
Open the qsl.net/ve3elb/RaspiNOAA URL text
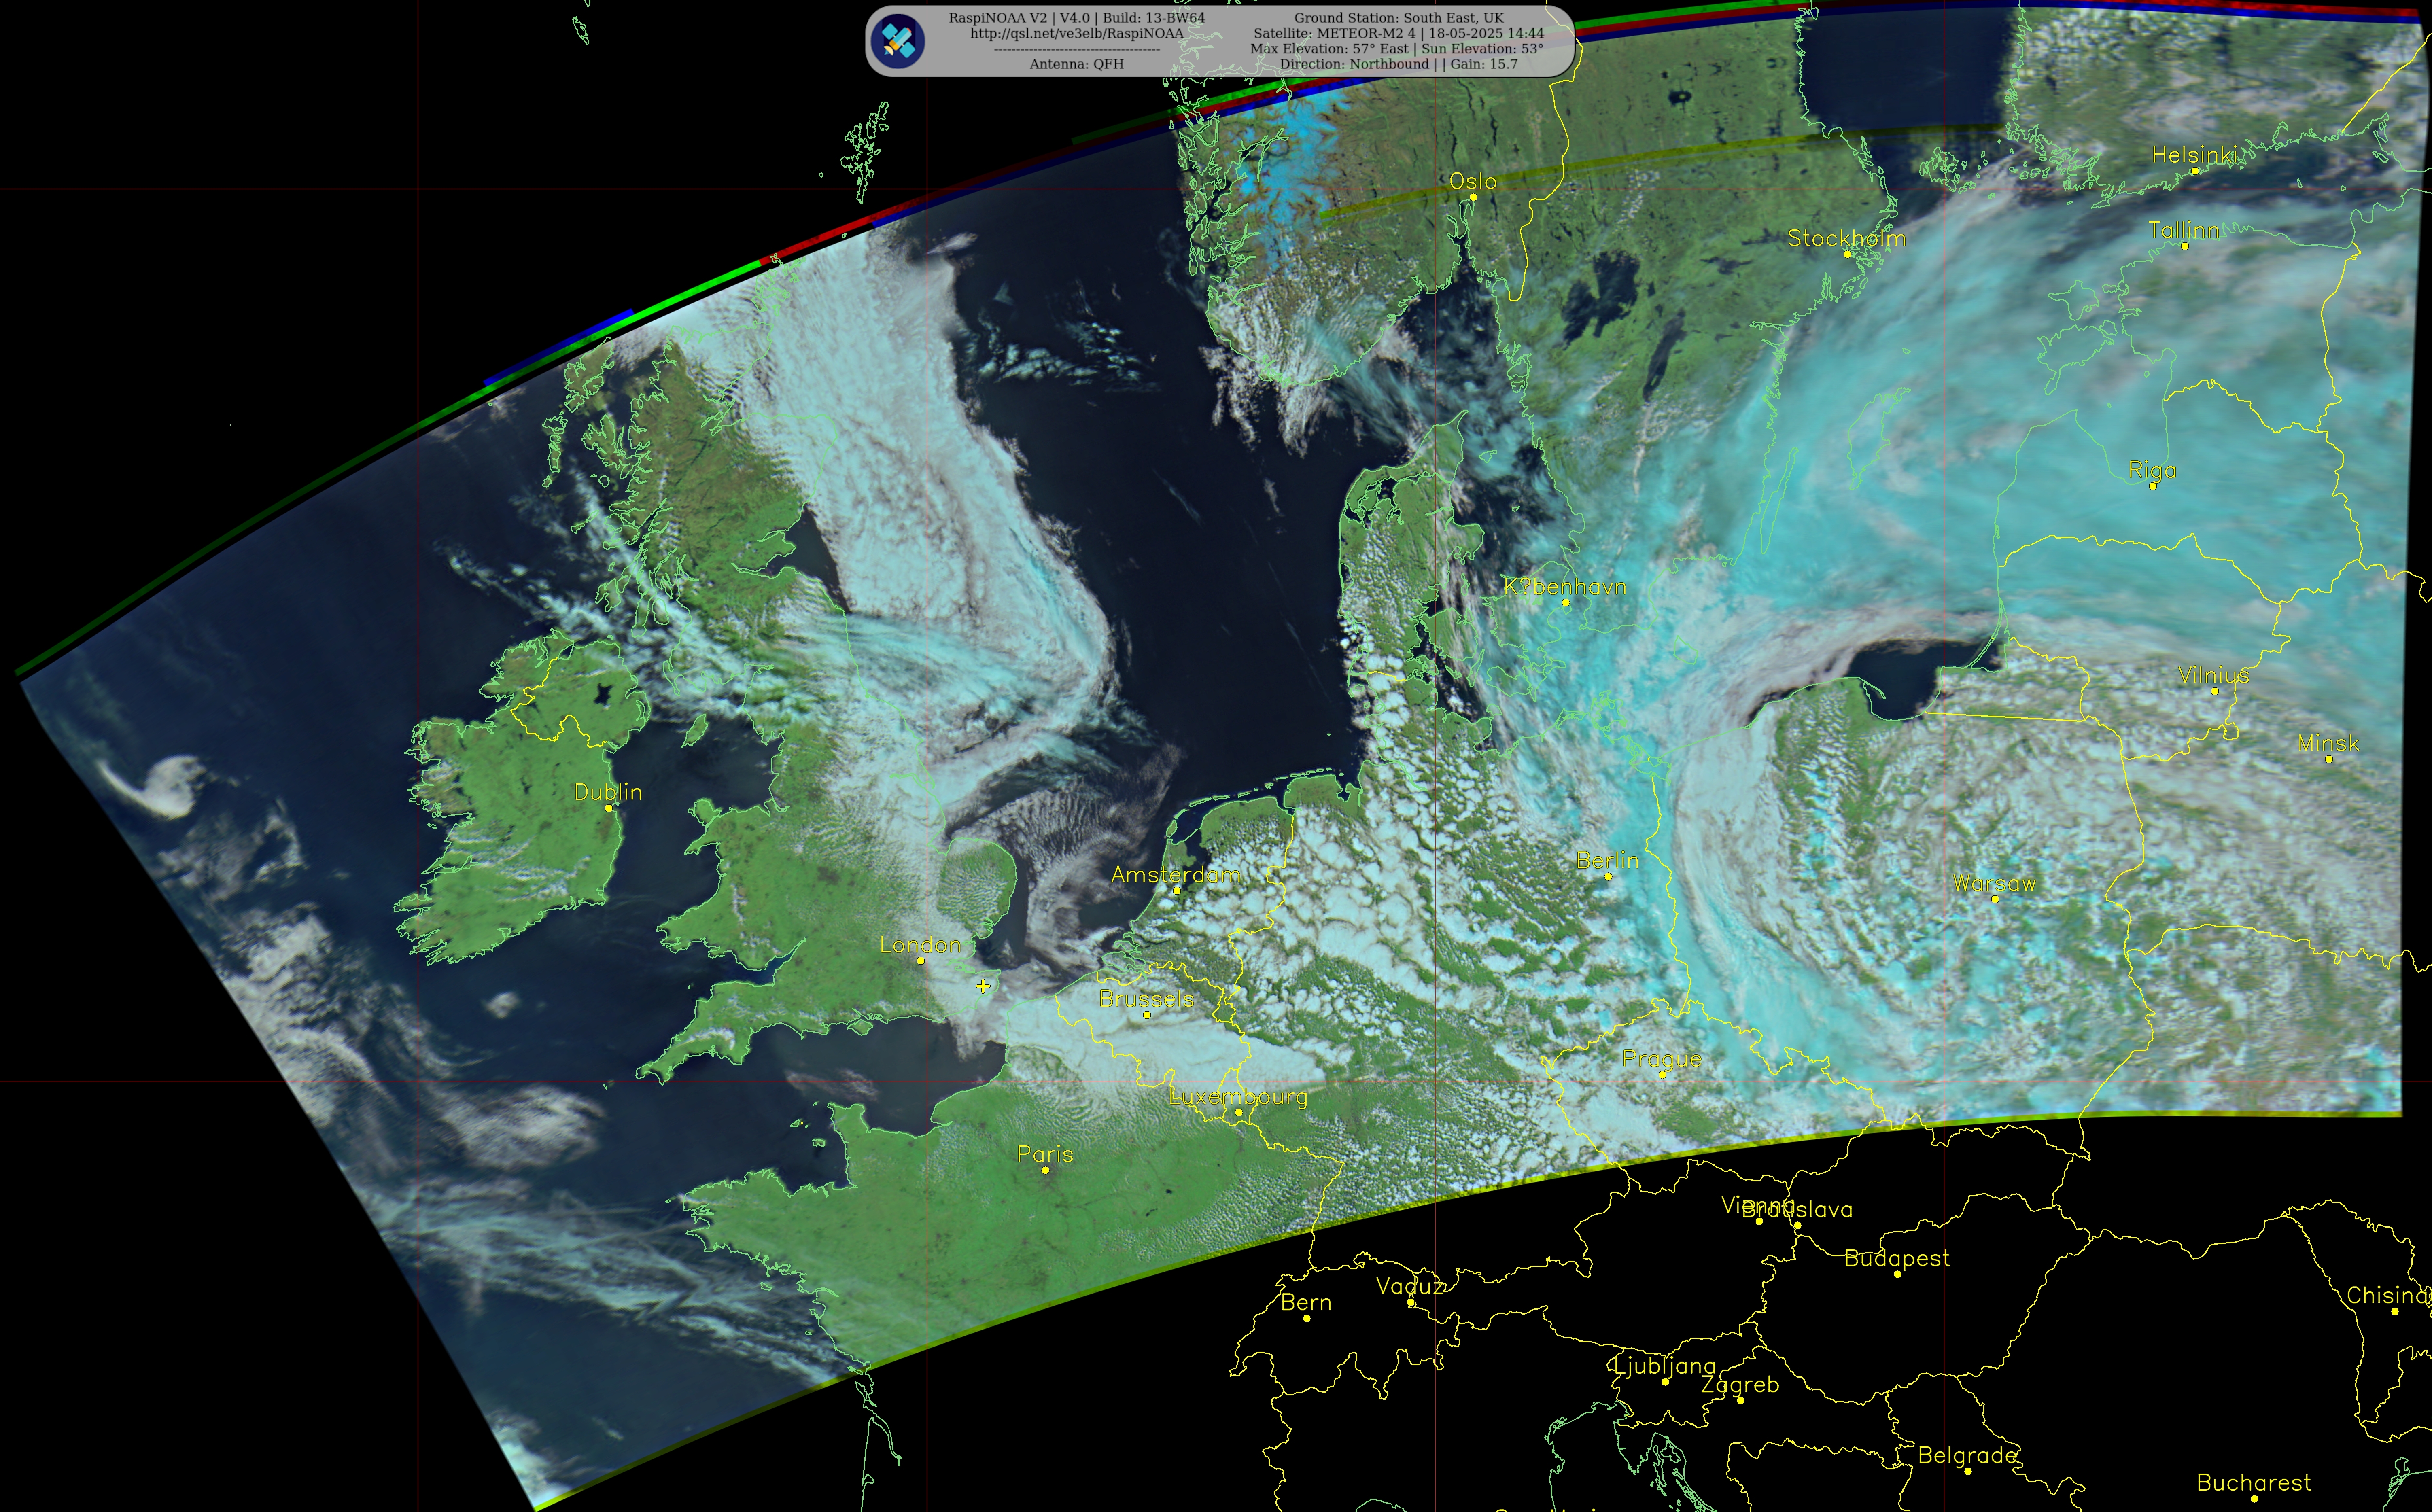pos(1077,33)
